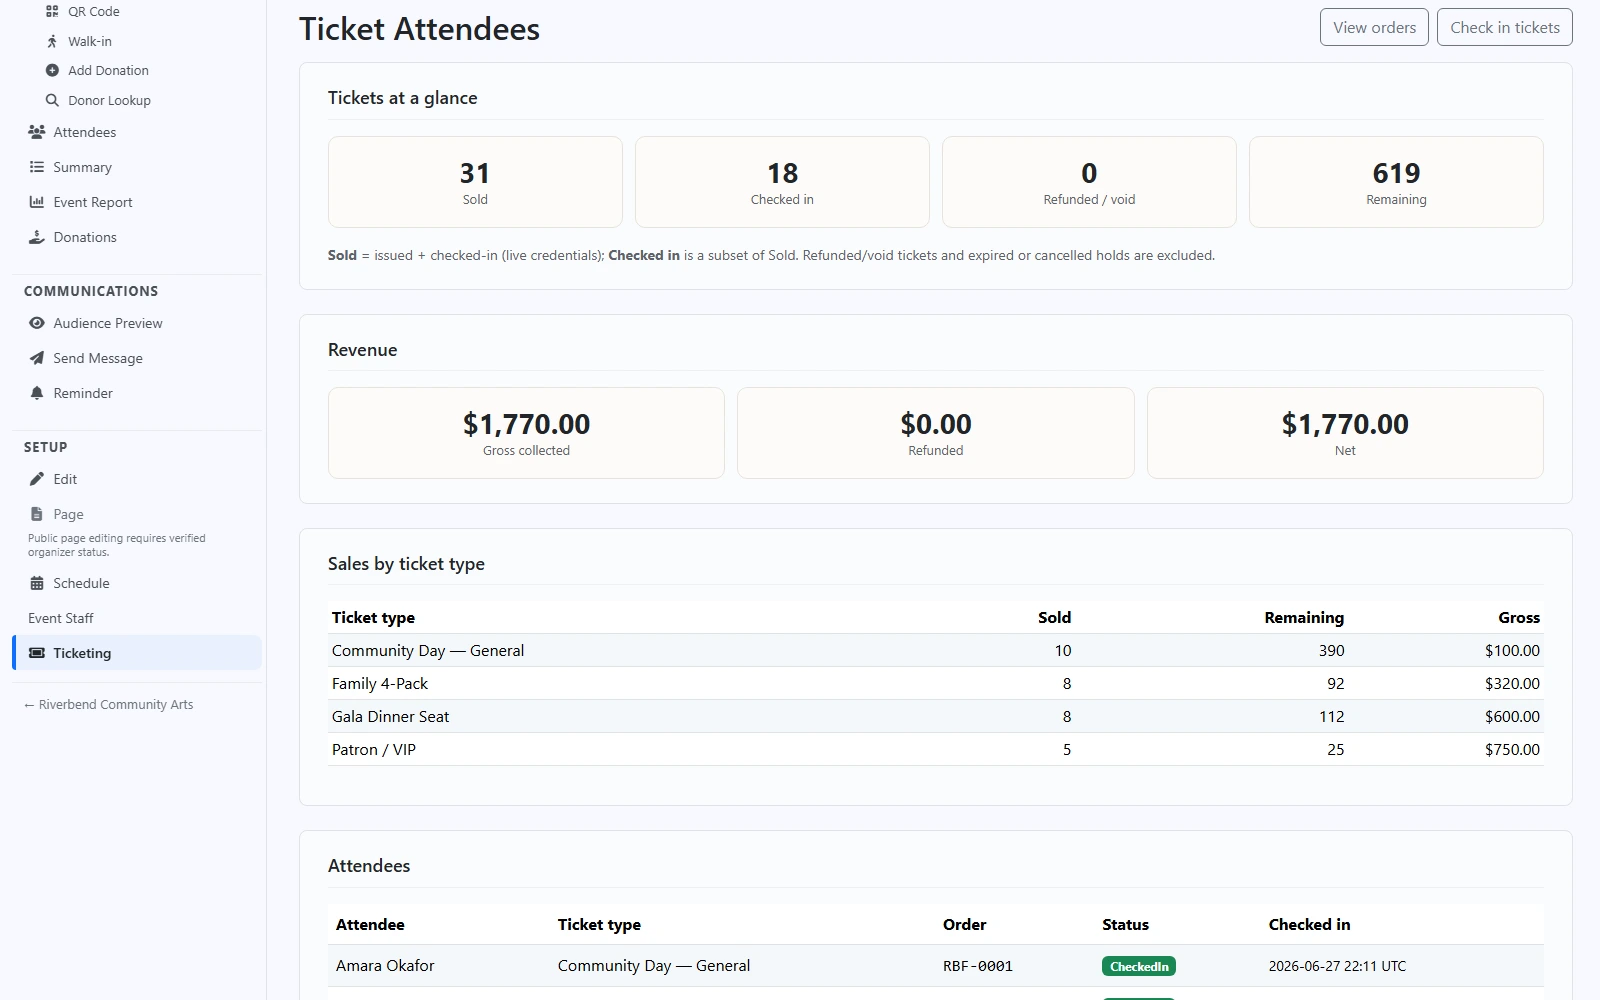Select the Ticketing label in Setup
This screenshot has width=1600, height=1000.
pyautogui.click(x=82, y=653)
